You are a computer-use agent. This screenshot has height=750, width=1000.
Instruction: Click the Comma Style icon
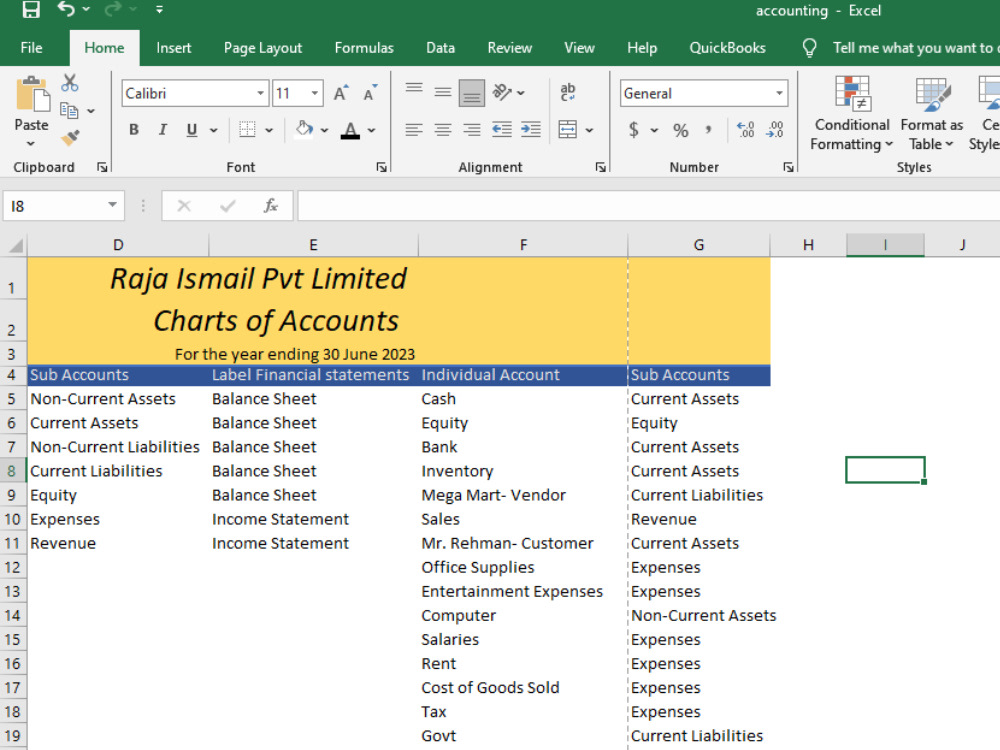coord(710,130)
